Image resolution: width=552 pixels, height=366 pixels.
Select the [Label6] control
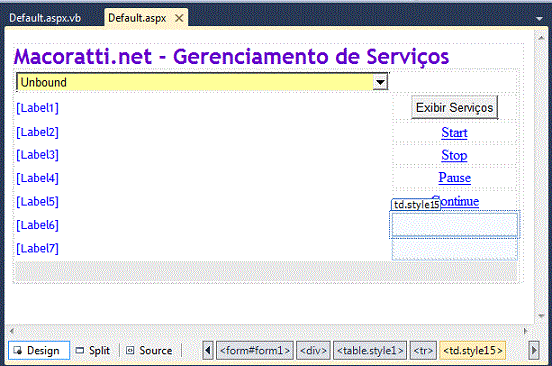(37, 225)
